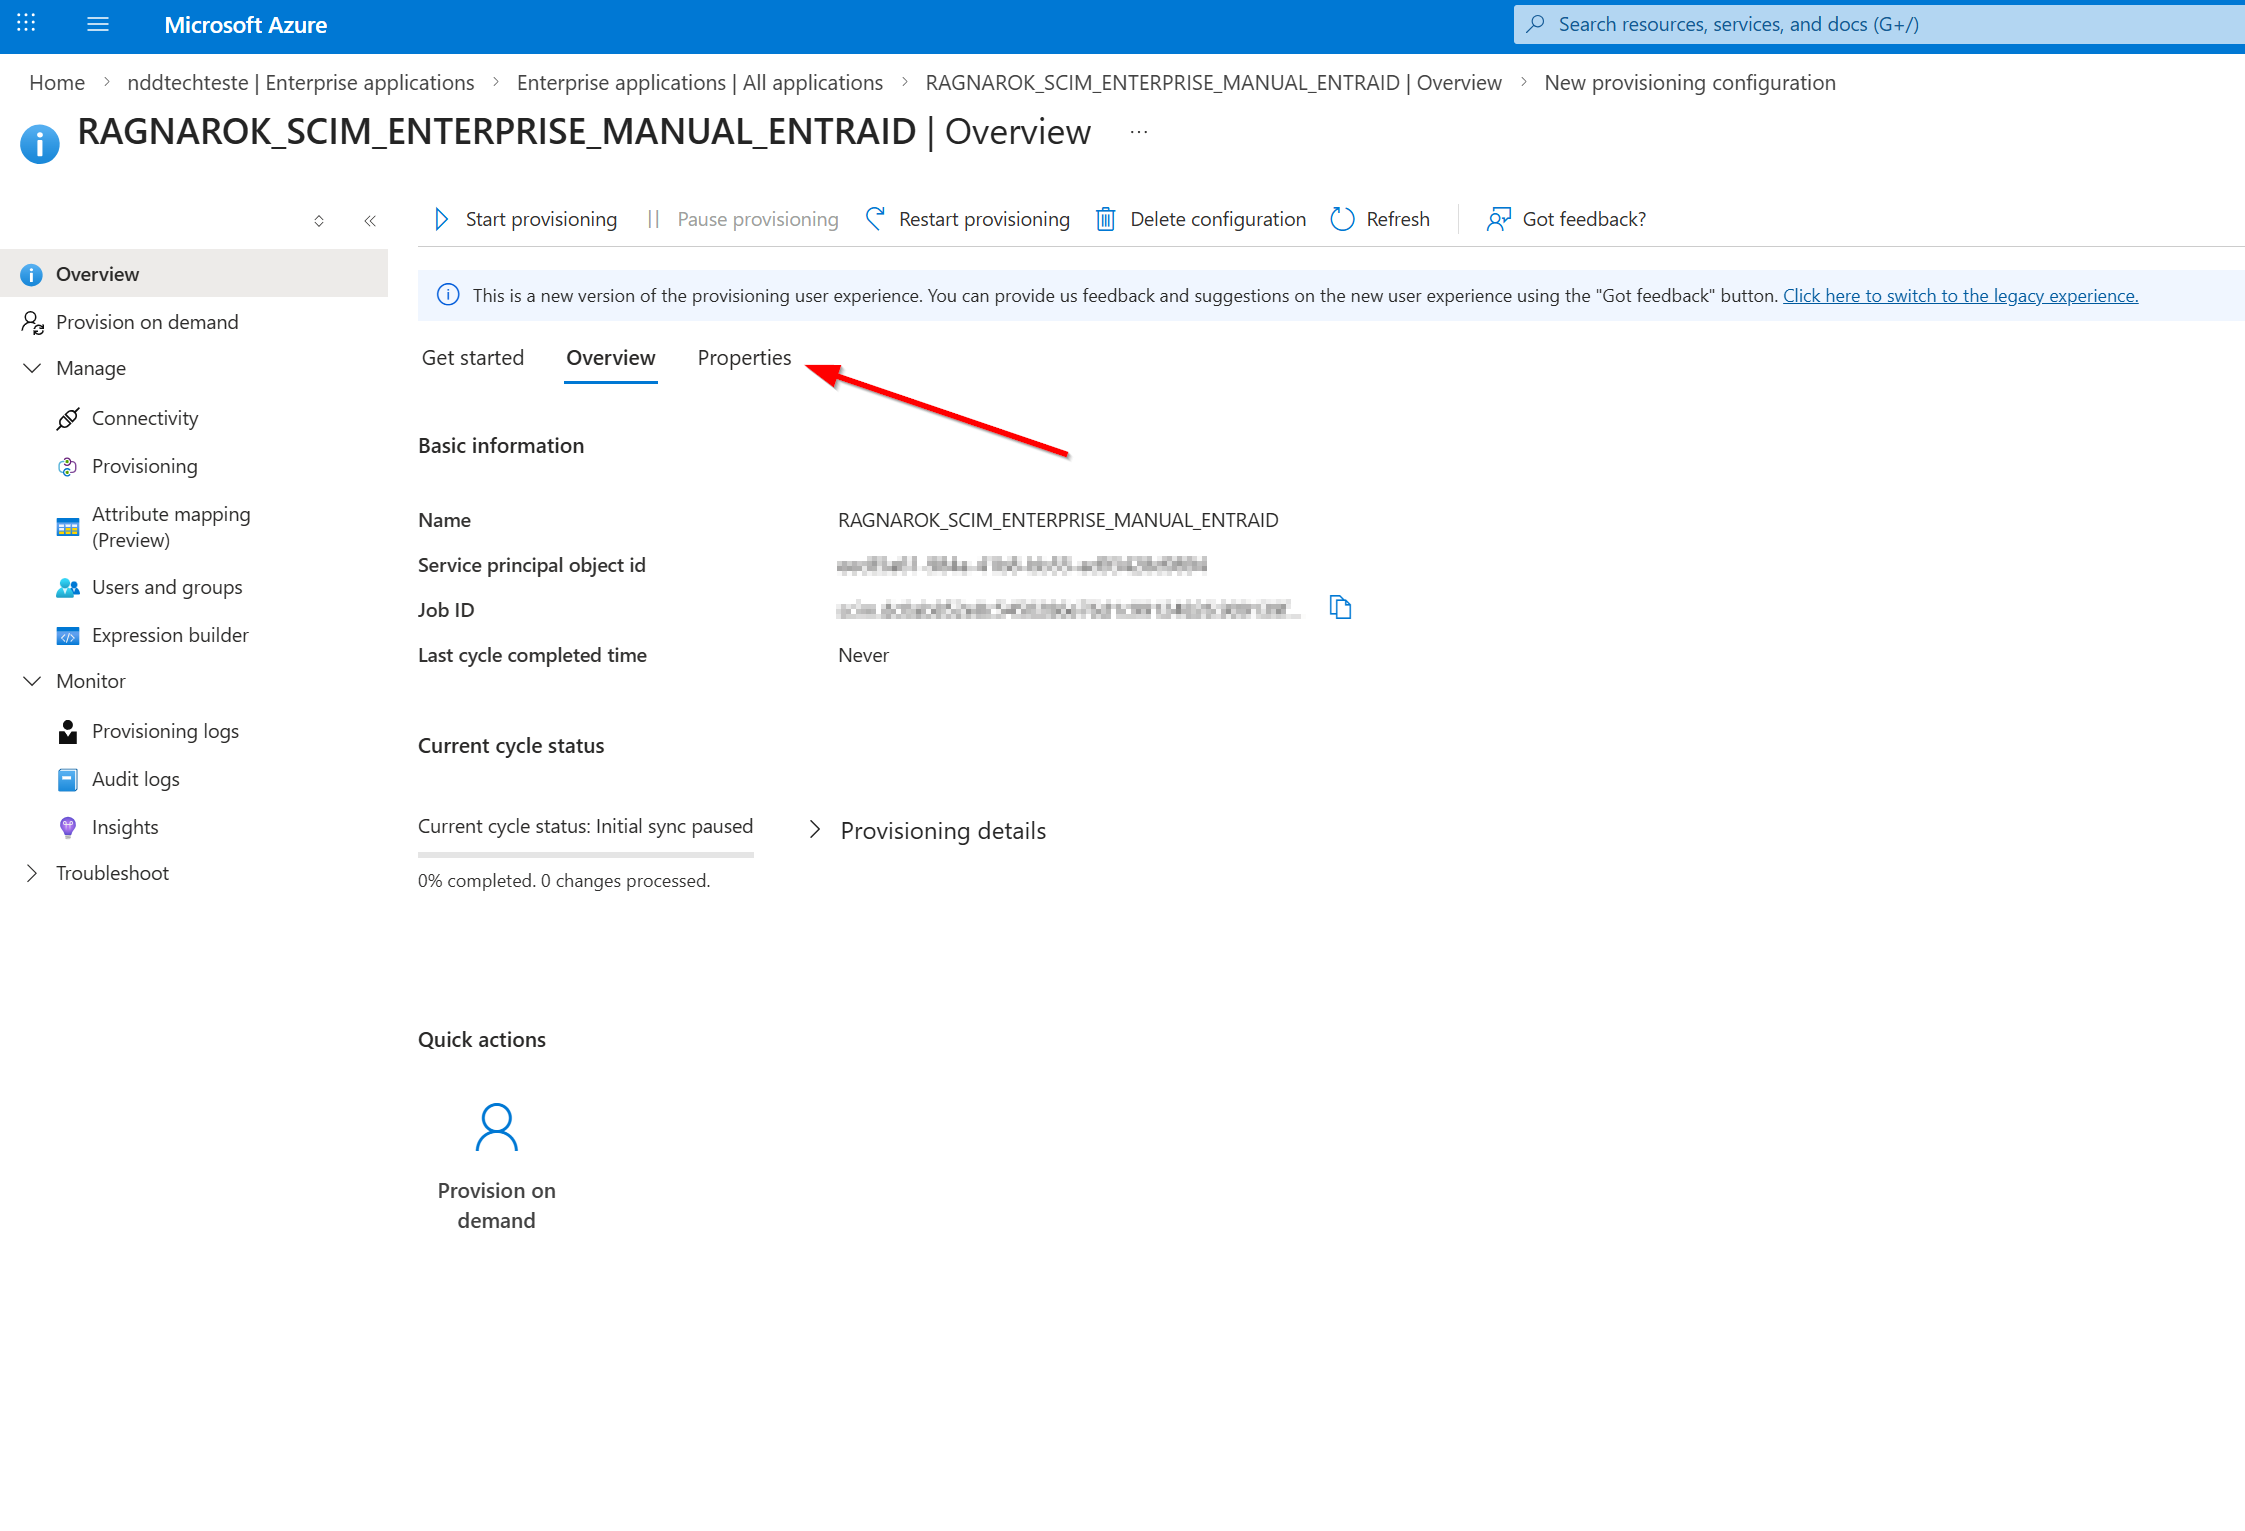The width and height of the screenshot is (2245, 1531).
Task: Open the app launcher grid icon
Action: (27, 24)
